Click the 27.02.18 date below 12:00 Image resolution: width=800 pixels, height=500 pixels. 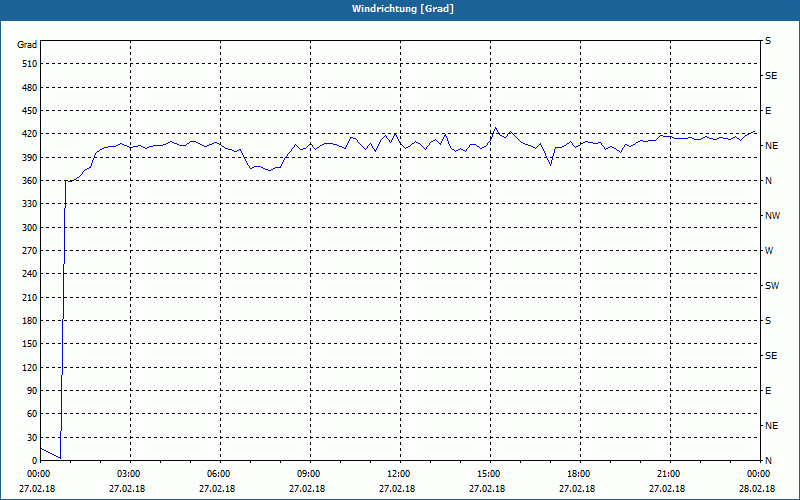(397, 489)
